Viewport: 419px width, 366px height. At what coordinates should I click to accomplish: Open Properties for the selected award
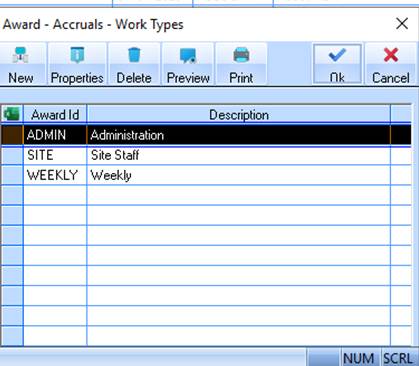(x=77, y=64)
